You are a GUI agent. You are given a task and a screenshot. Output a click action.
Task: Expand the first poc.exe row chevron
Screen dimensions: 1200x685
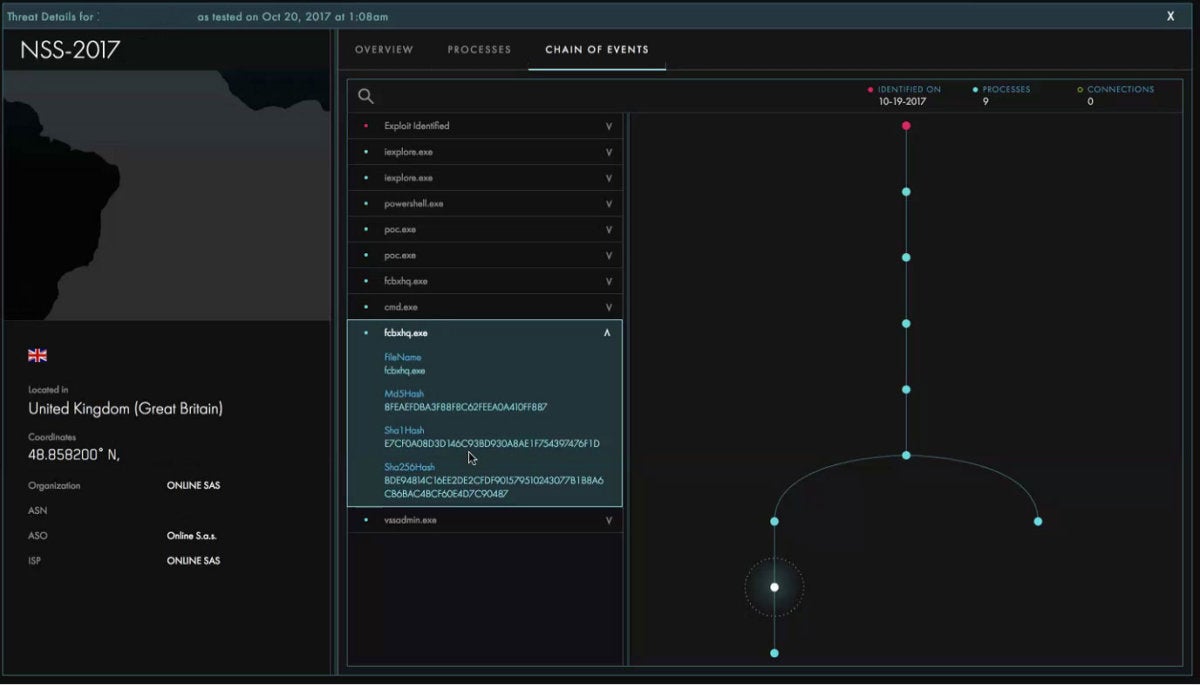(x=608, y=229)
